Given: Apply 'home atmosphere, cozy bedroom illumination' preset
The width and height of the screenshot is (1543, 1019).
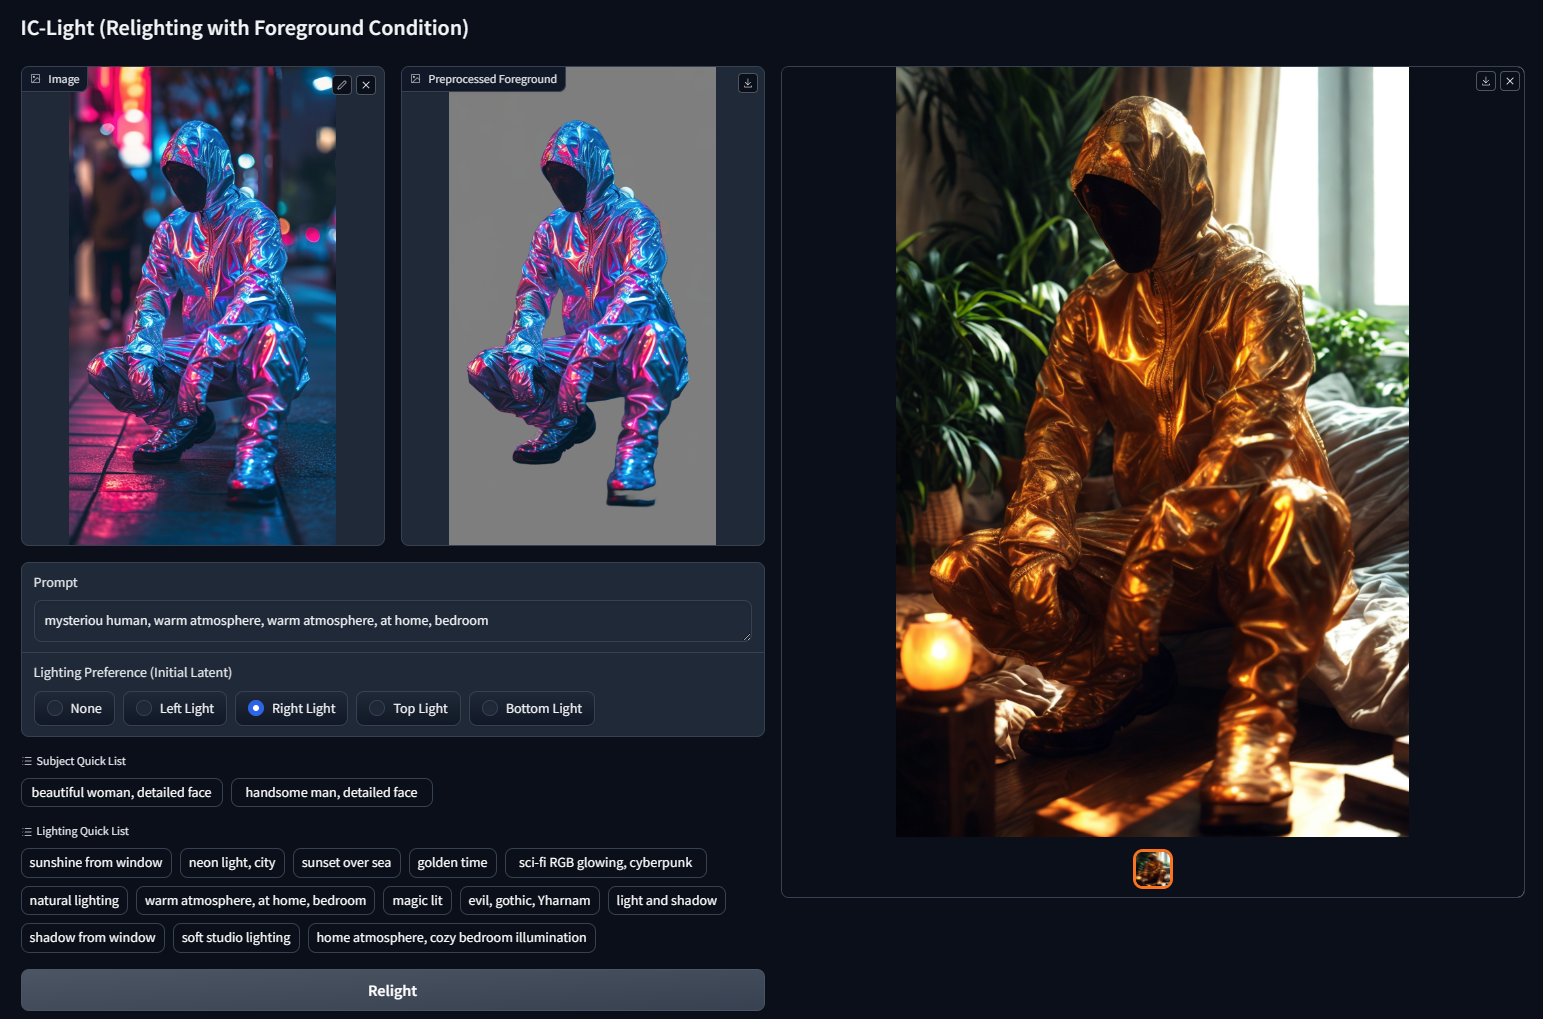Looking at the screenshot, I should (x=452, y=938).
